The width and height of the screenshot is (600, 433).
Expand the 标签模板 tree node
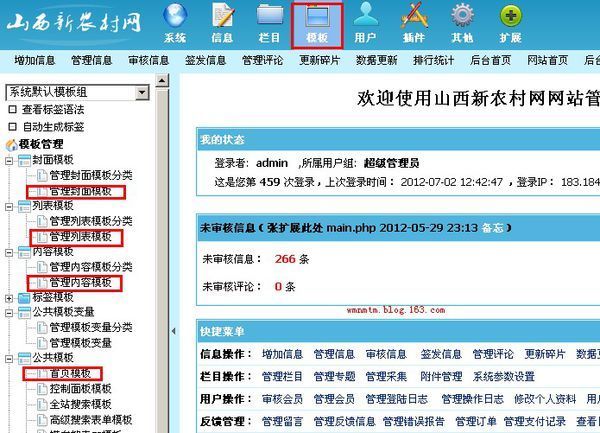[9, 298]
